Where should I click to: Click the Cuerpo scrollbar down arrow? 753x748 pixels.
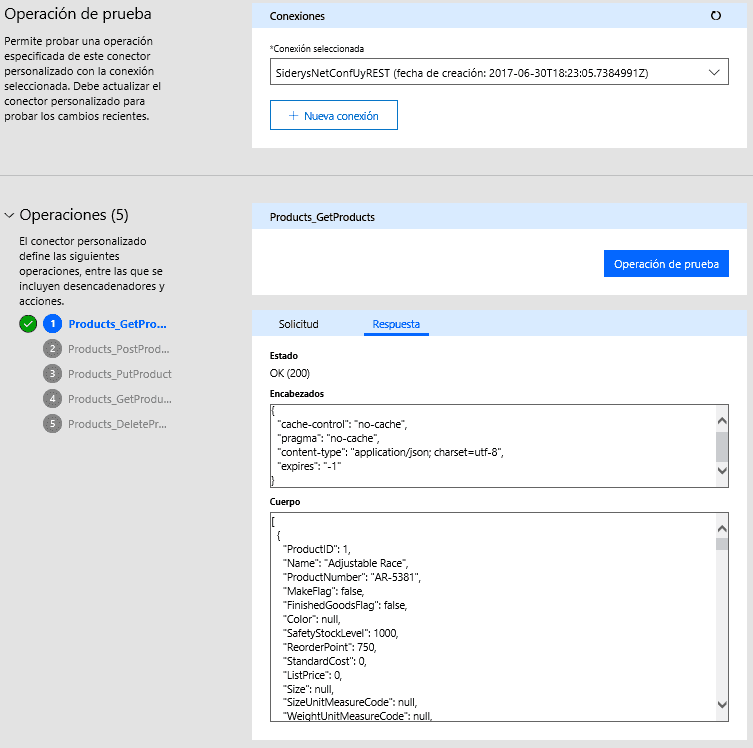click(x=722, y=705)
